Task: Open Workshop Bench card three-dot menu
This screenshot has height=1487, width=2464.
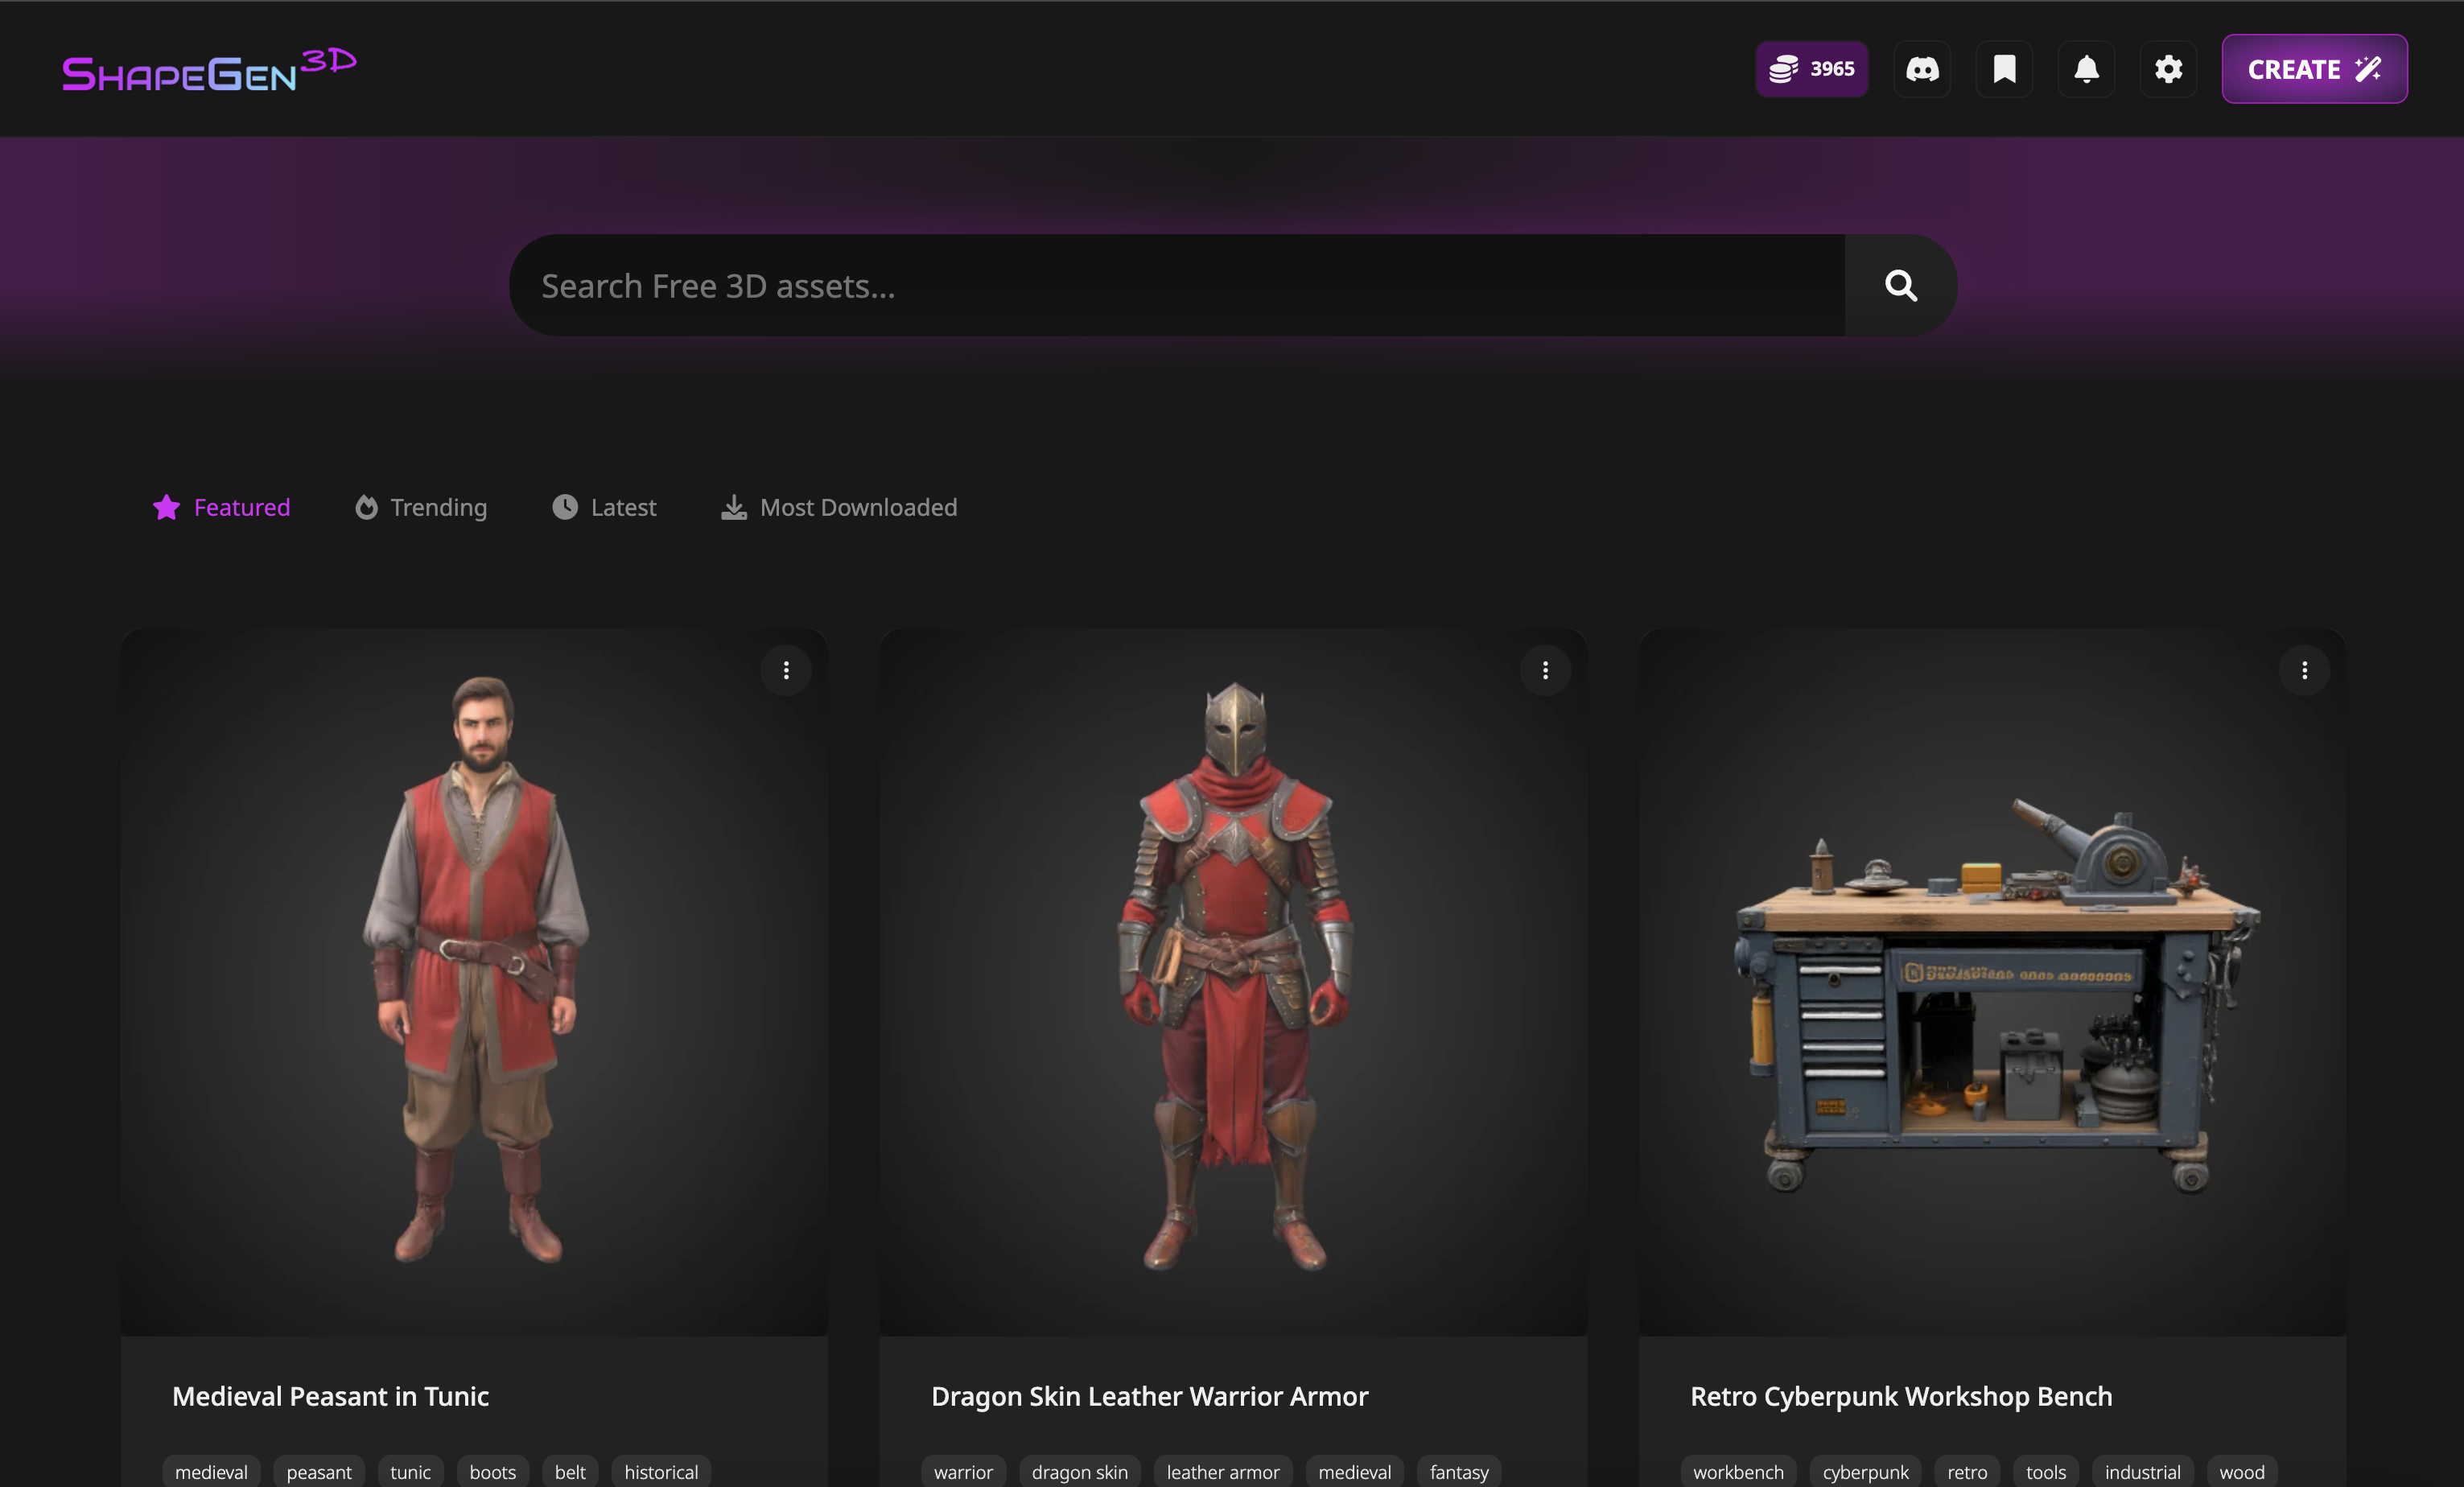Action: 2304,670
